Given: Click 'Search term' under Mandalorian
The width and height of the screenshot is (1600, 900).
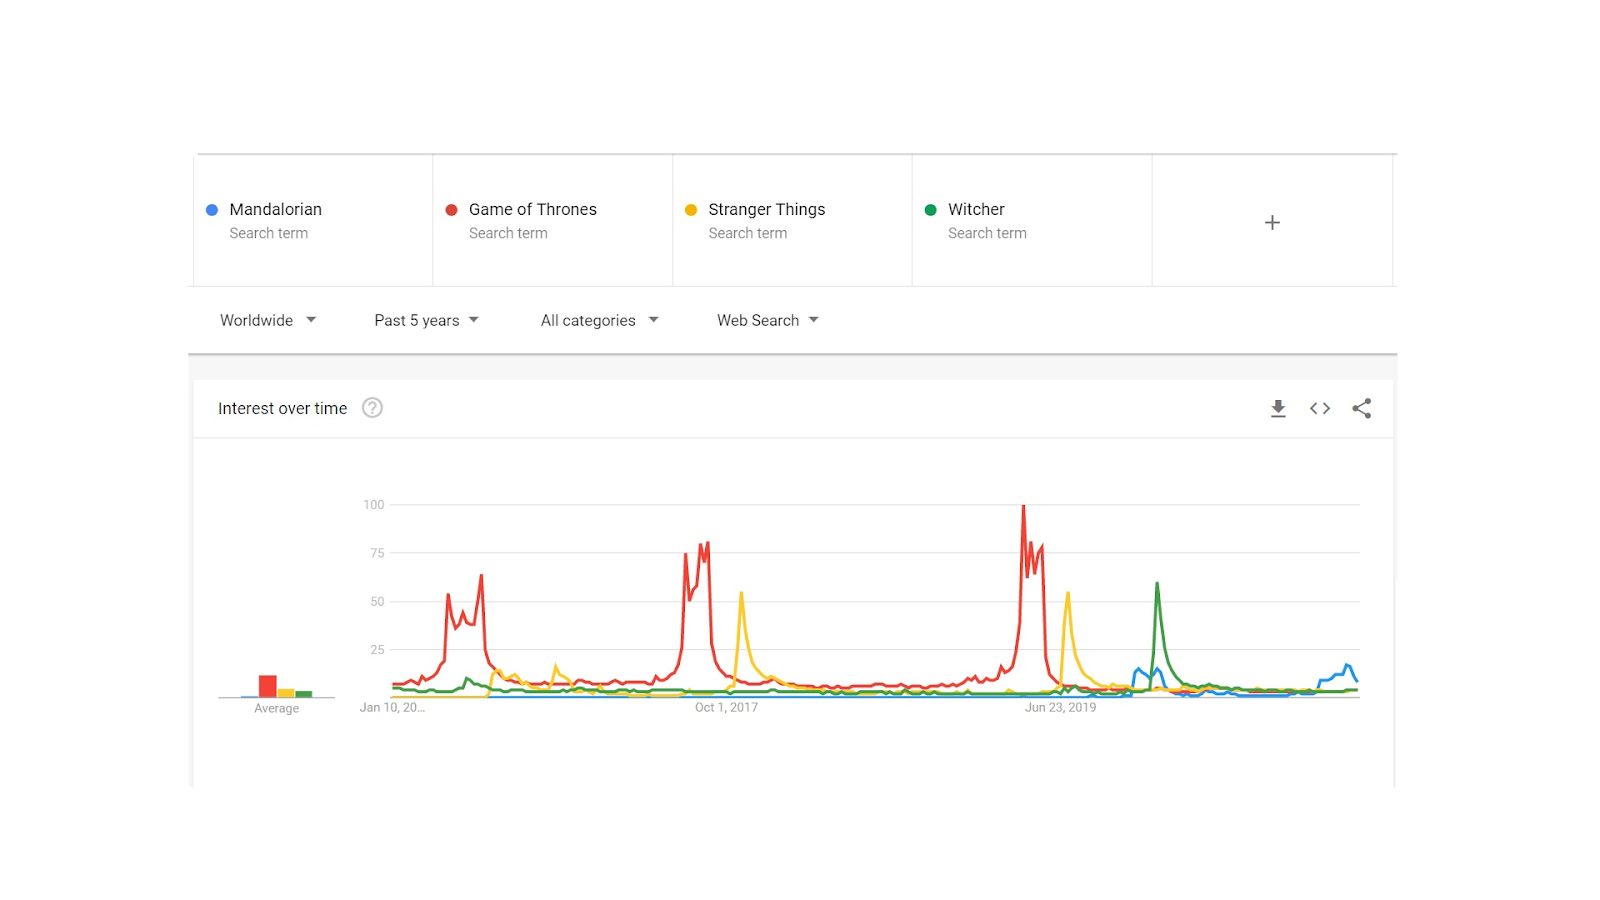Looking at the screenshot, I should 269,233.
